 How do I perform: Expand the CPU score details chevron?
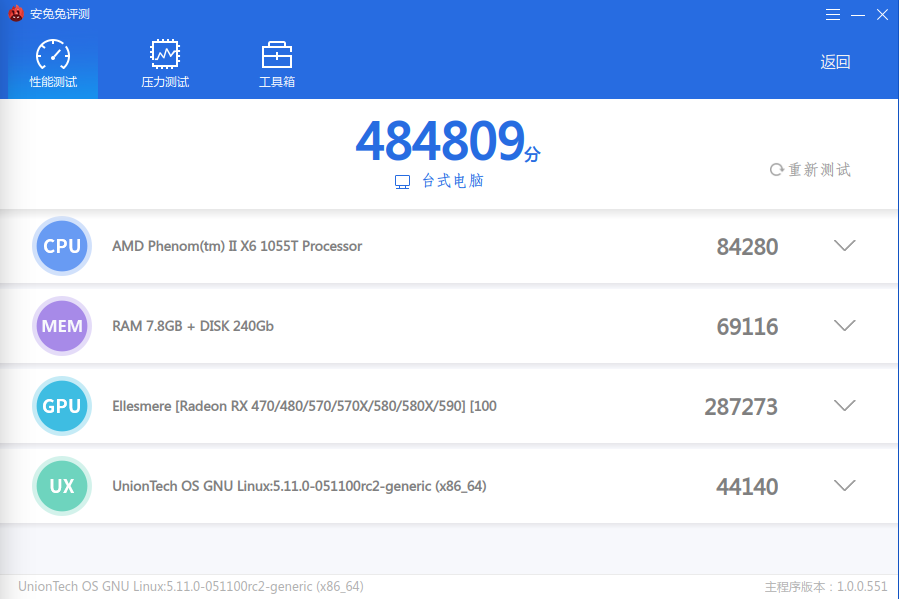click(x=845, y=246)
